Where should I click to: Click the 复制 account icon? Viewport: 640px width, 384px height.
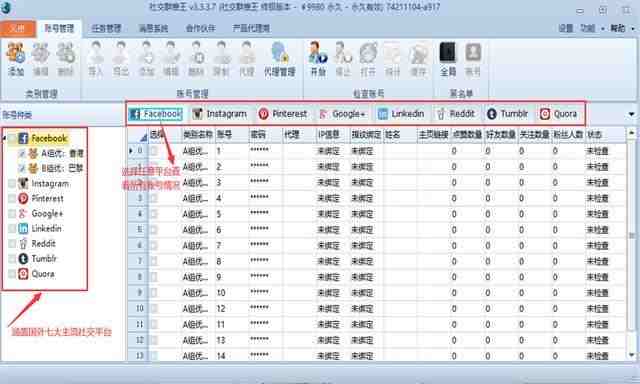(221, 59)
